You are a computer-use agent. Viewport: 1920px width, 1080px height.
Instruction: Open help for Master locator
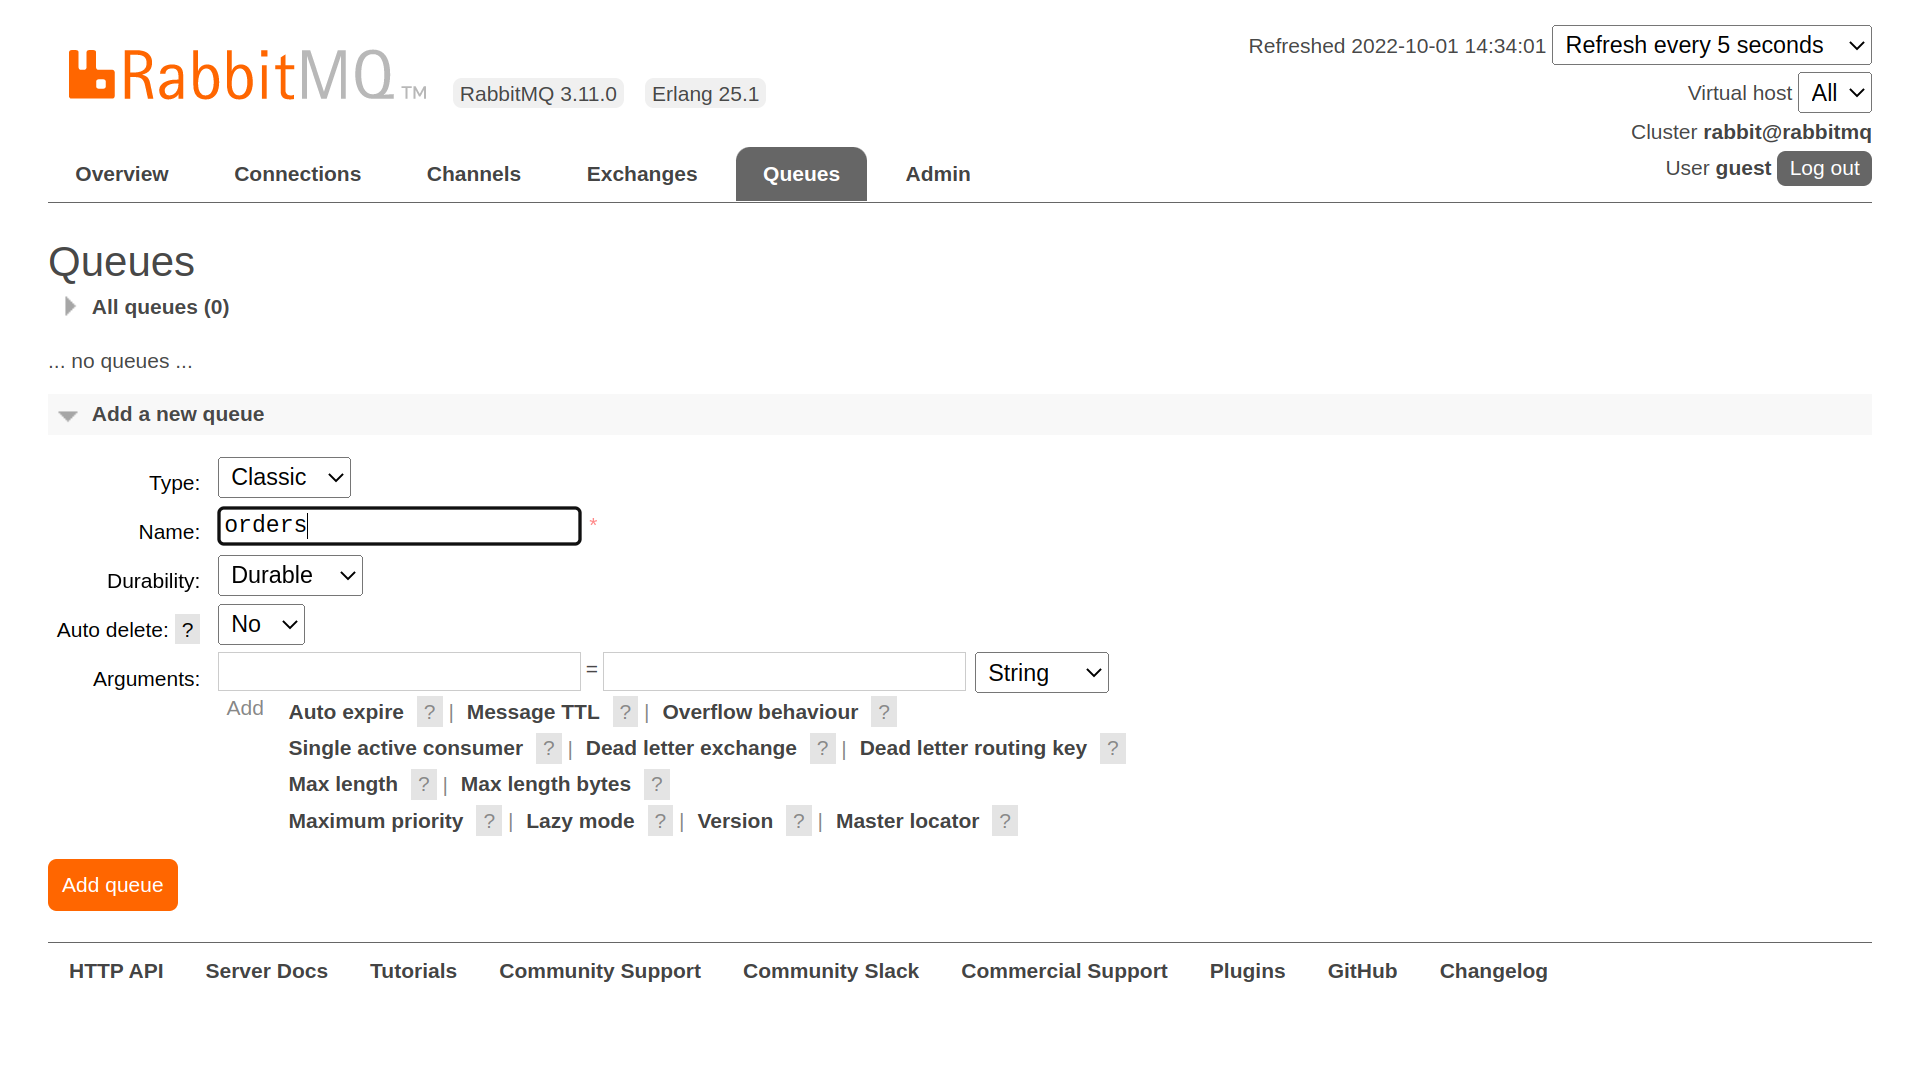click(x=1004, y=821)
